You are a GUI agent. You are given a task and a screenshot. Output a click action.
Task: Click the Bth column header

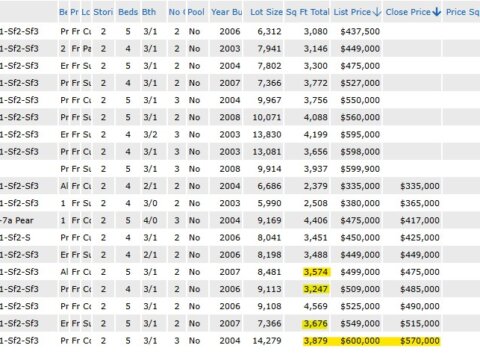point(149,12)
